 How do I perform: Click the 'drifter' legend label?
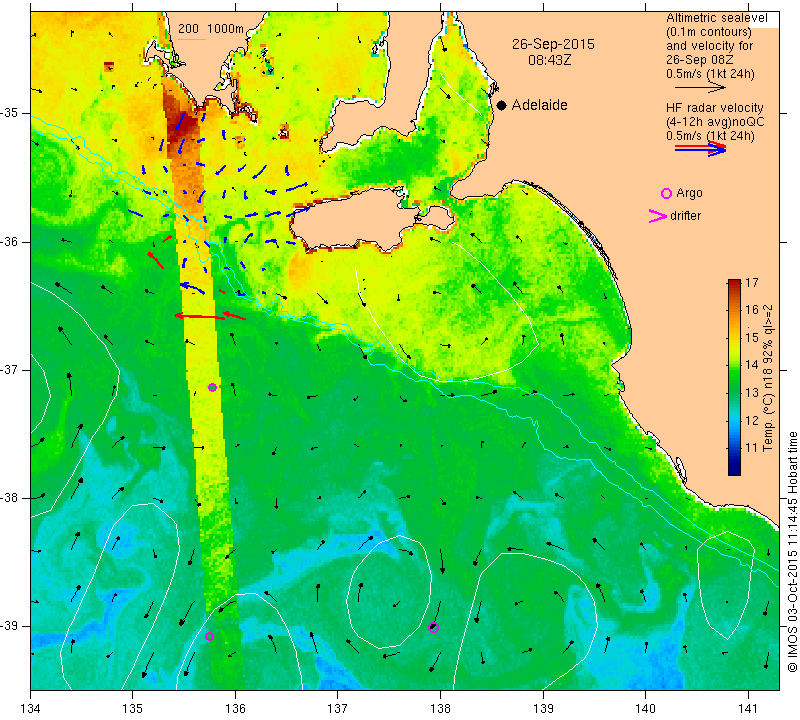(685, 216)
